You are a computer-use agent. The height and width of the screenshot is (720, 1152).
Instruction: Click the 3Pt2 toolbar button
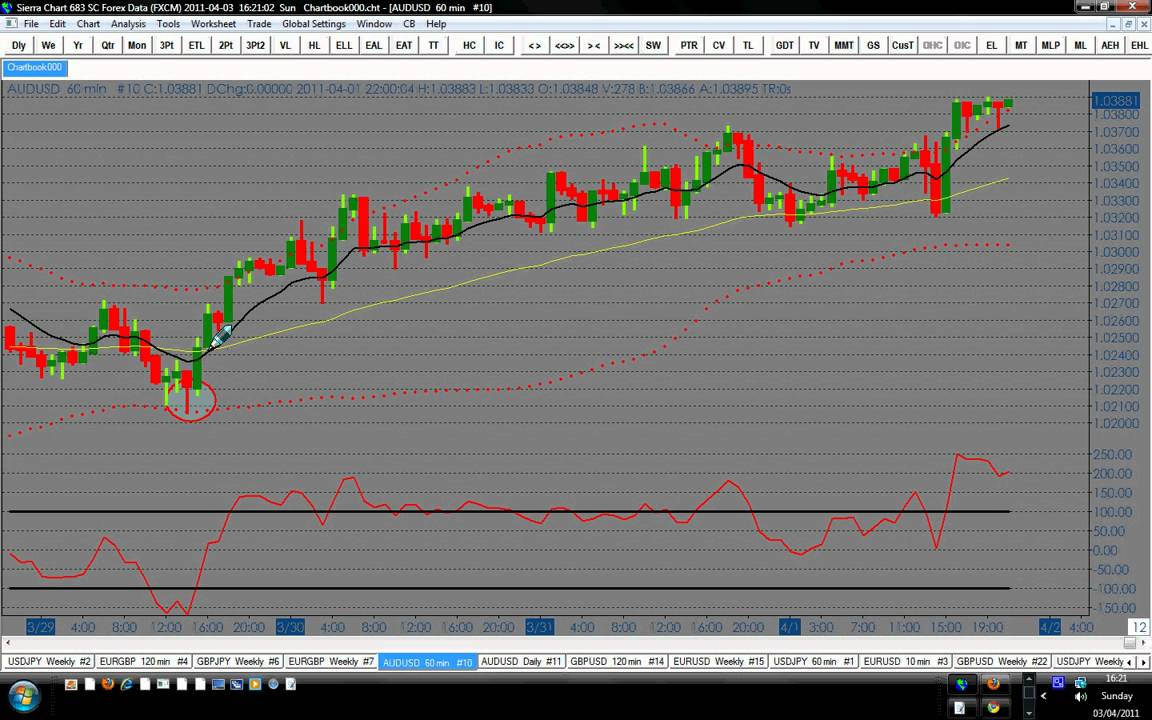click(255, 46)
